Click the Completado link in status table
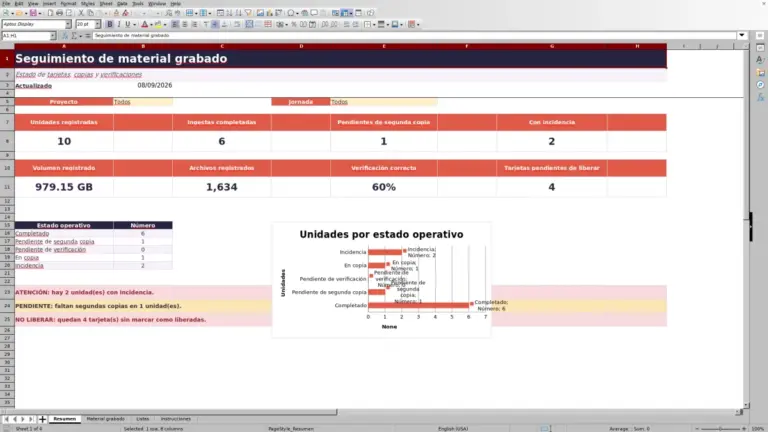The width and height of the screenshot is (768, 432). (x=32, y=234)
